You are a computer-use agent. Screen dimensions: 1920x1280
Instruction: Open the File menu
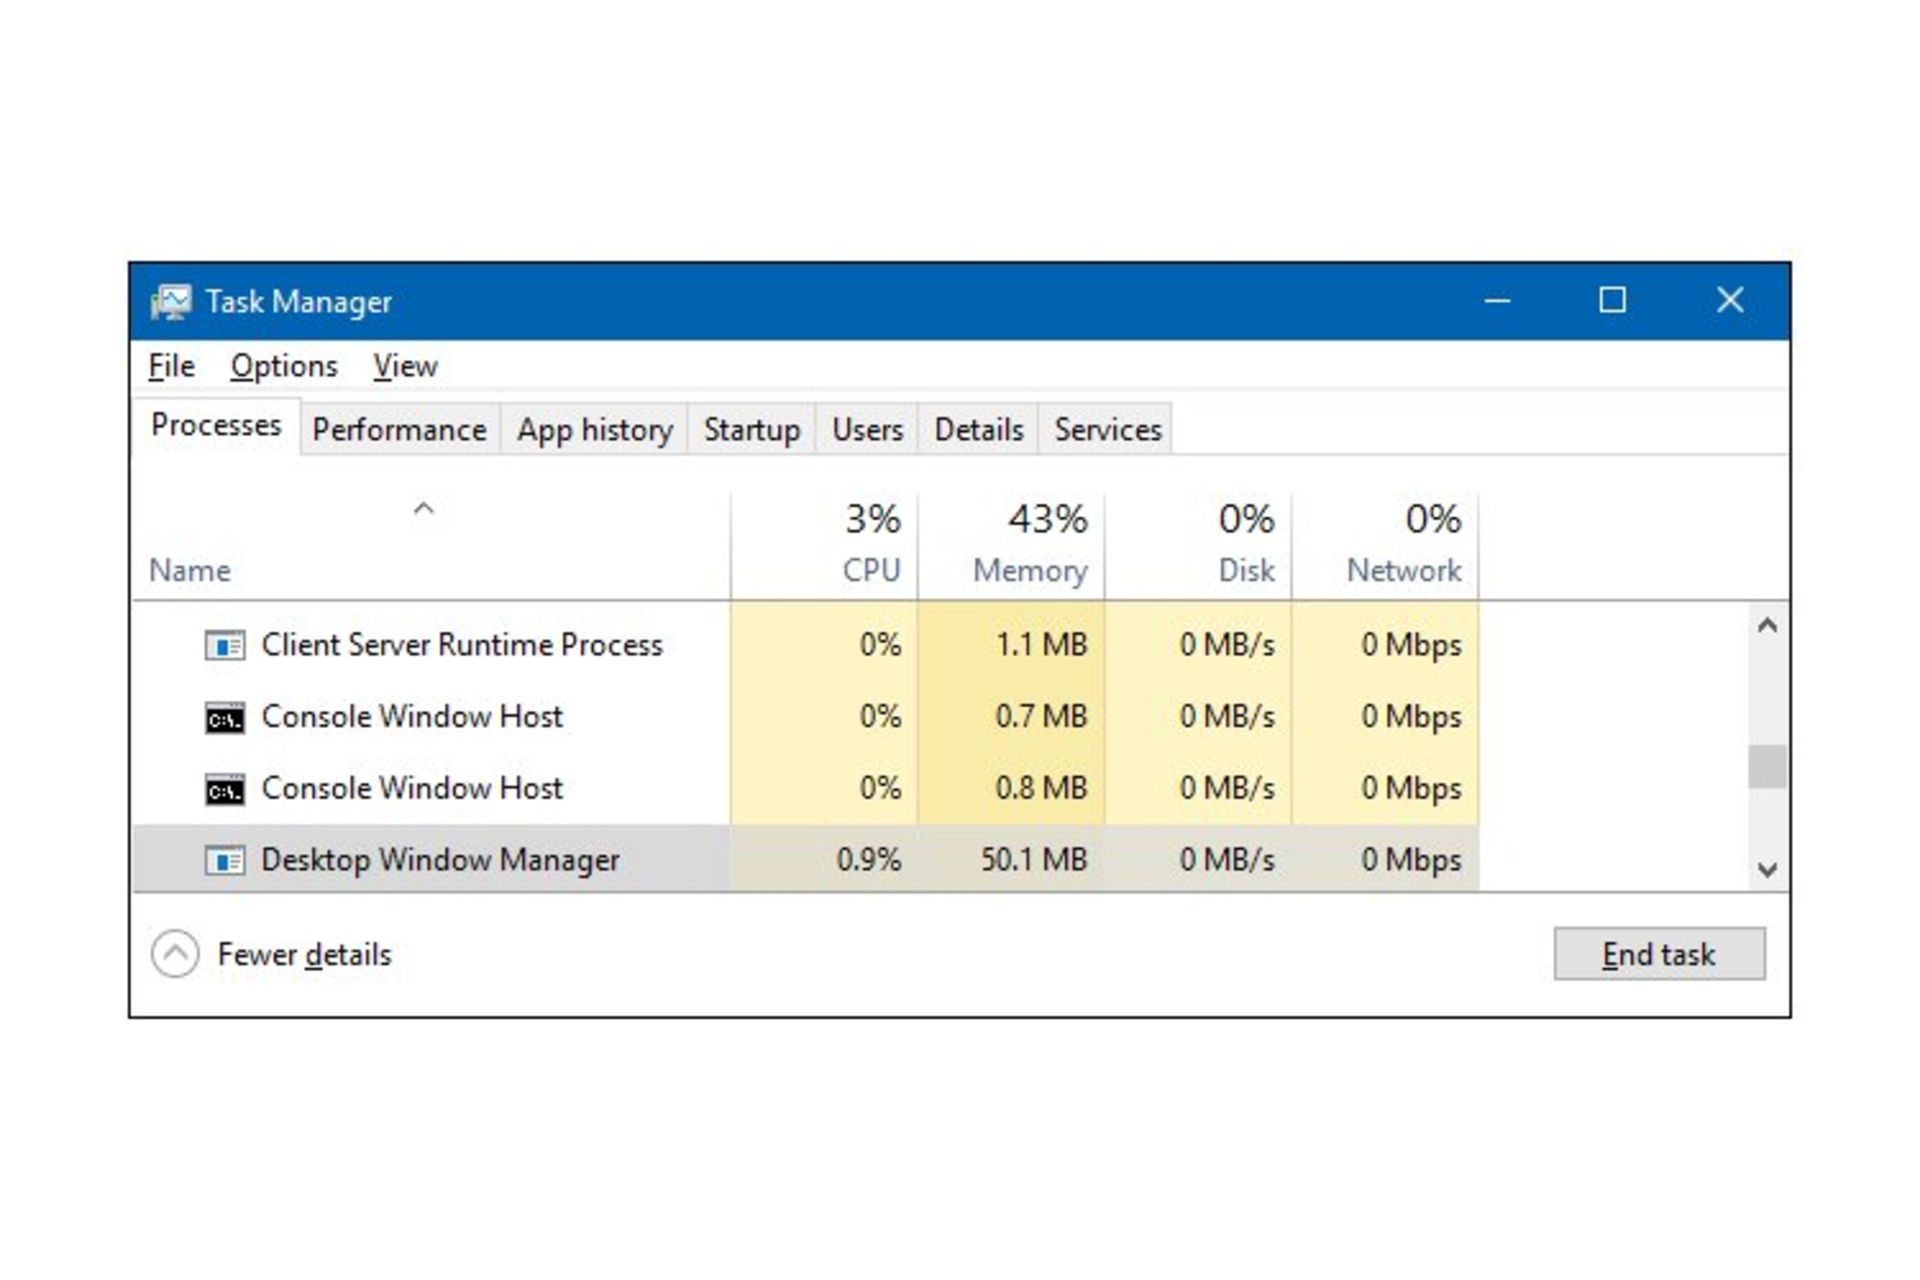click(x=171, y=366)
